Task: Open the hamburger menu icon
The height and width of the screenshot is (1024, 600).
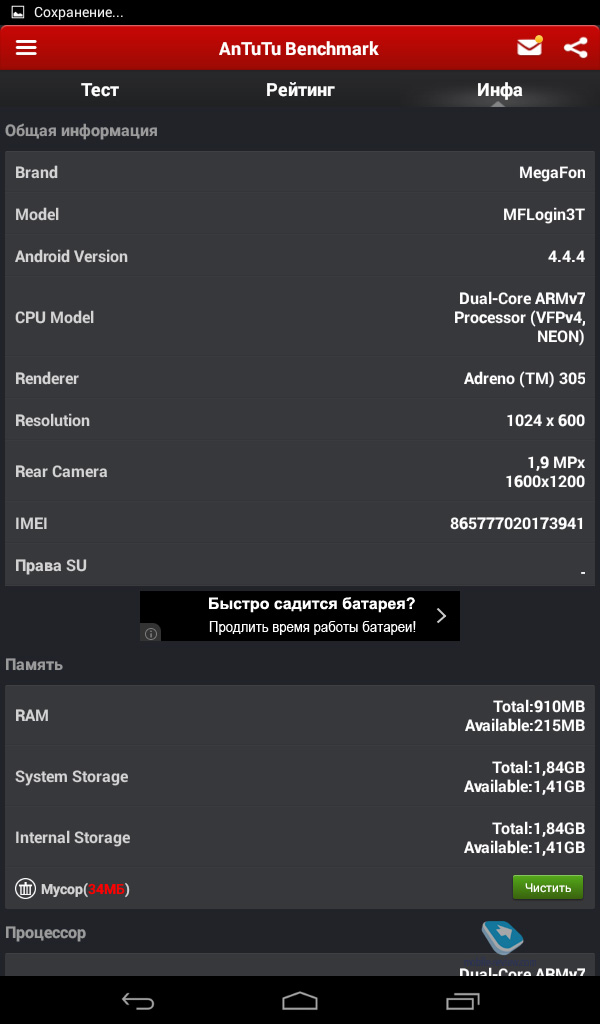Action: click(26, 48)
